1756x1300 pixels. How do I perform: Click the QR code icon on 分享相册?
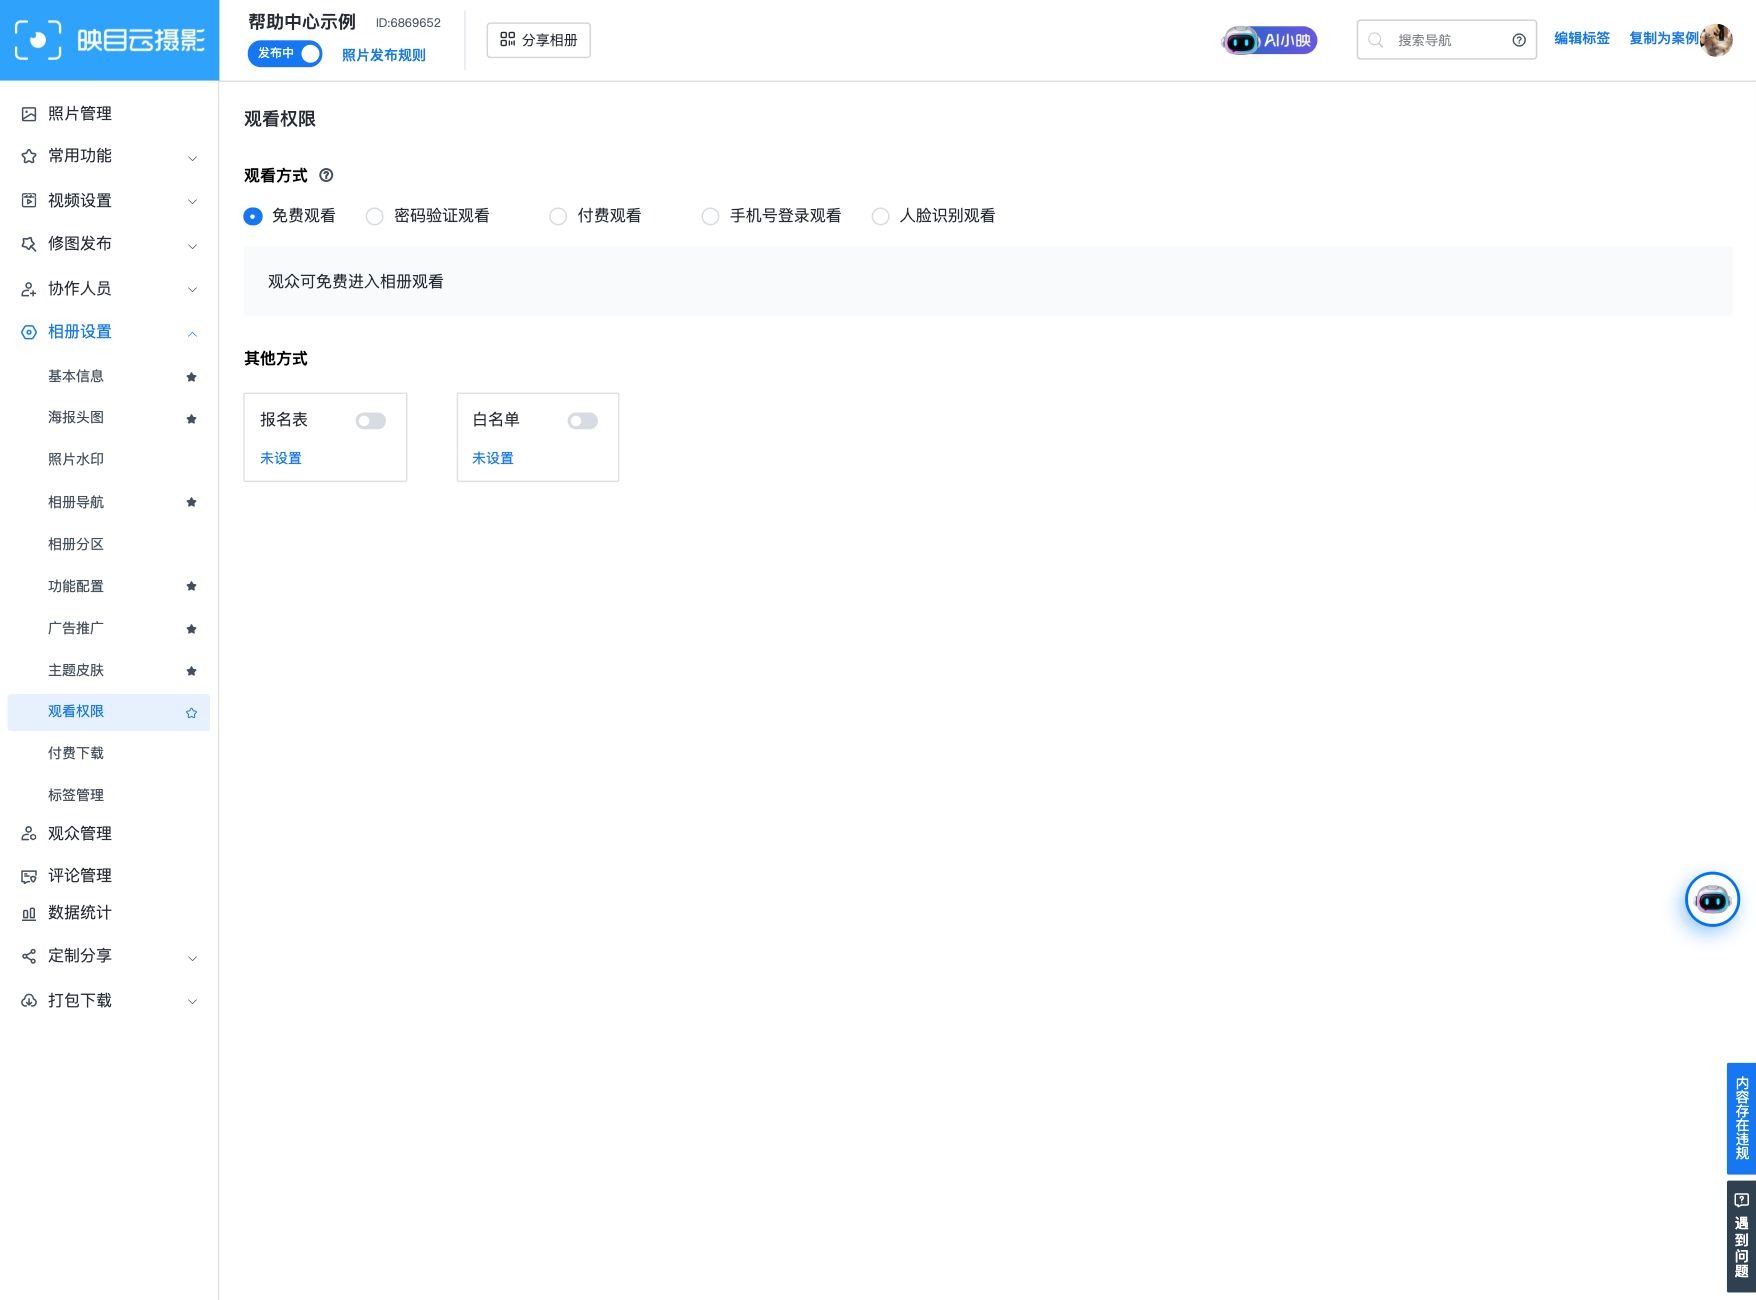507,40
